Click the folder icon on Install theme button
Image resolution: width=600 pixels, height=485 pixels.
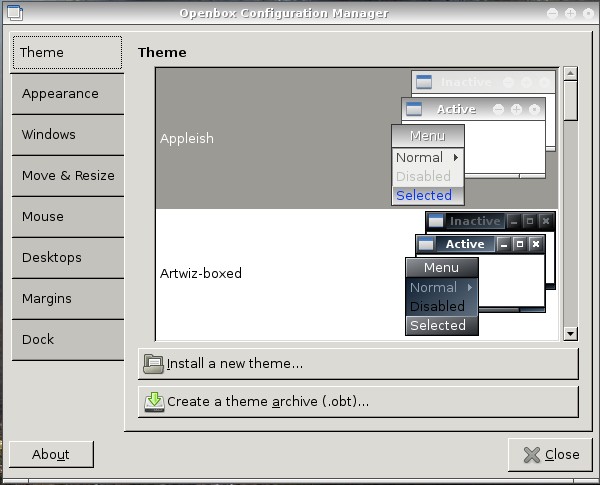(x=153, y=364)
